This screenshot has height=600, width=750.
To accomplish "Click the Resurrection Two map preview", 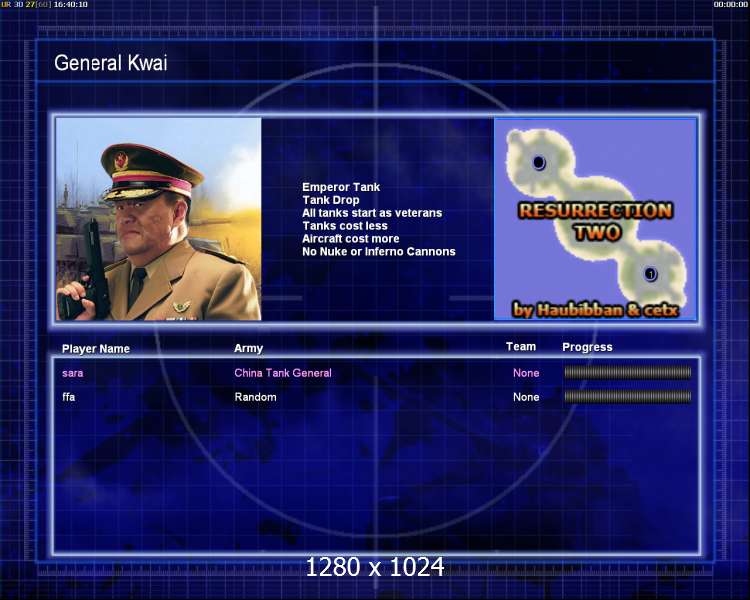I will (x=596, y=219).
